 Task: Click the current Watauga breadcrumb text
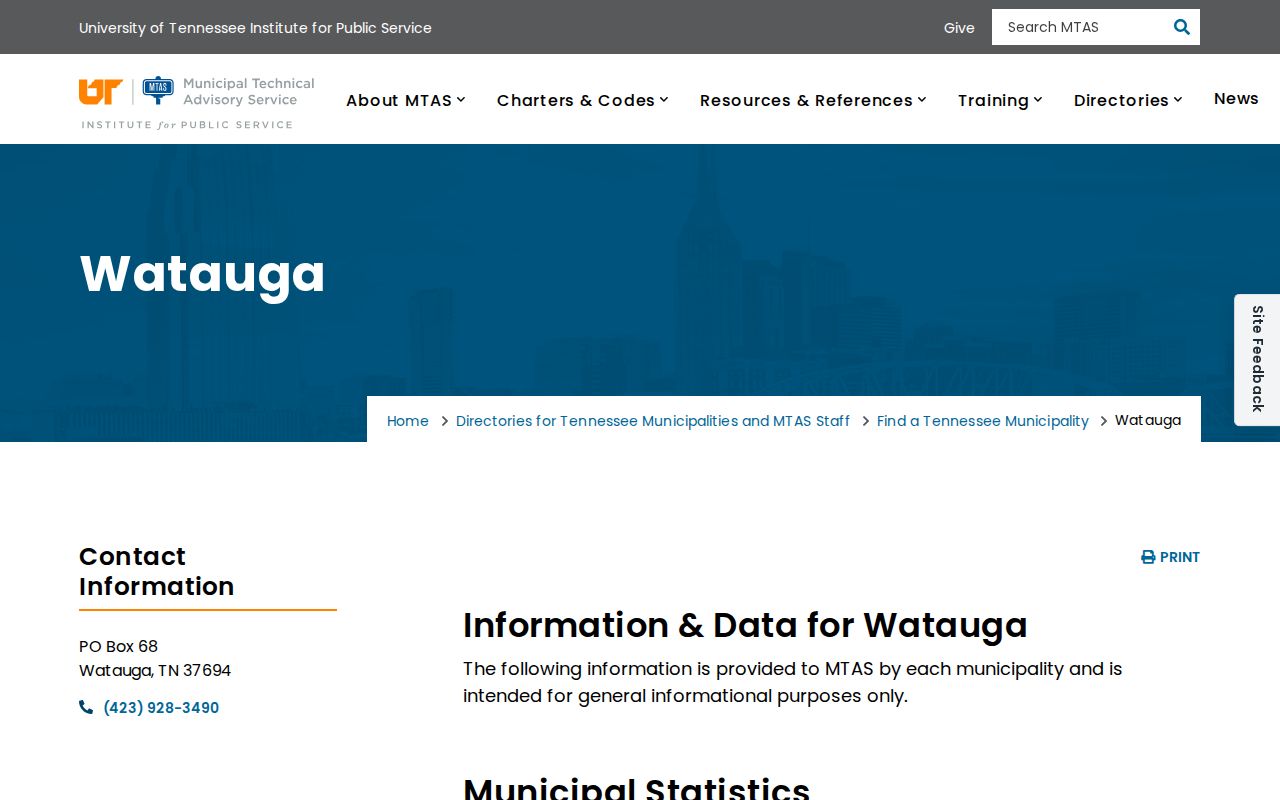pyautogui.click(x=1148, y=420)
